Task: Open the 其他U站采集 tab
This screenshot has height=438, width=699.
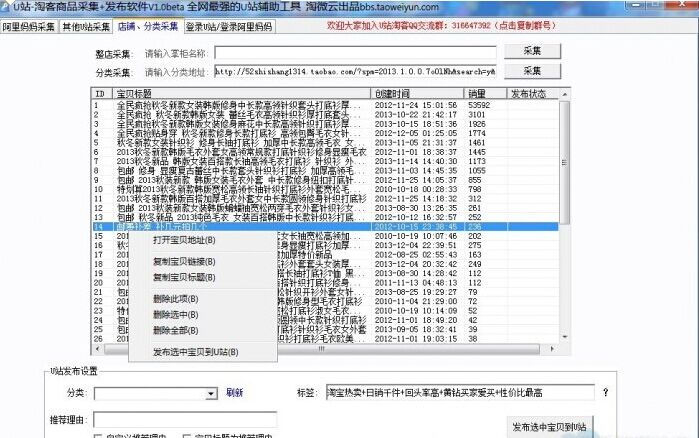Action: (86, 27)
